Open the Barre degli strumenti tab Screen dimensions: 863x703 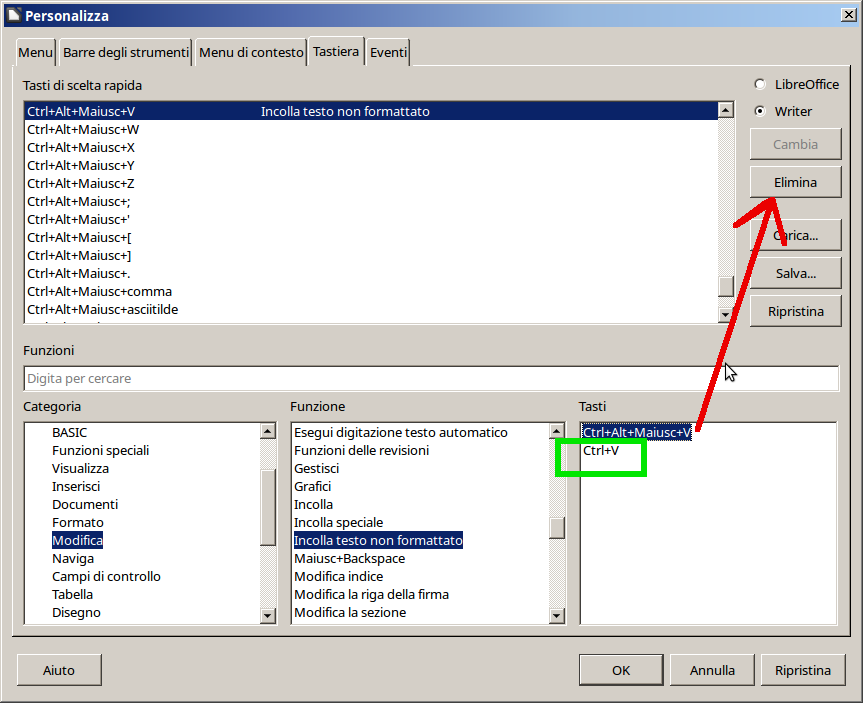pyautogui.click(x=125, y=52)
